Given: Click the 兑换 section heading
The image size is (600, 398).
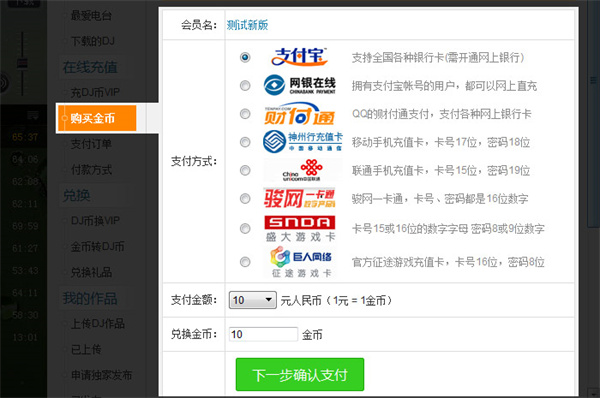Looking at the screenshot, I should point(77,195).
